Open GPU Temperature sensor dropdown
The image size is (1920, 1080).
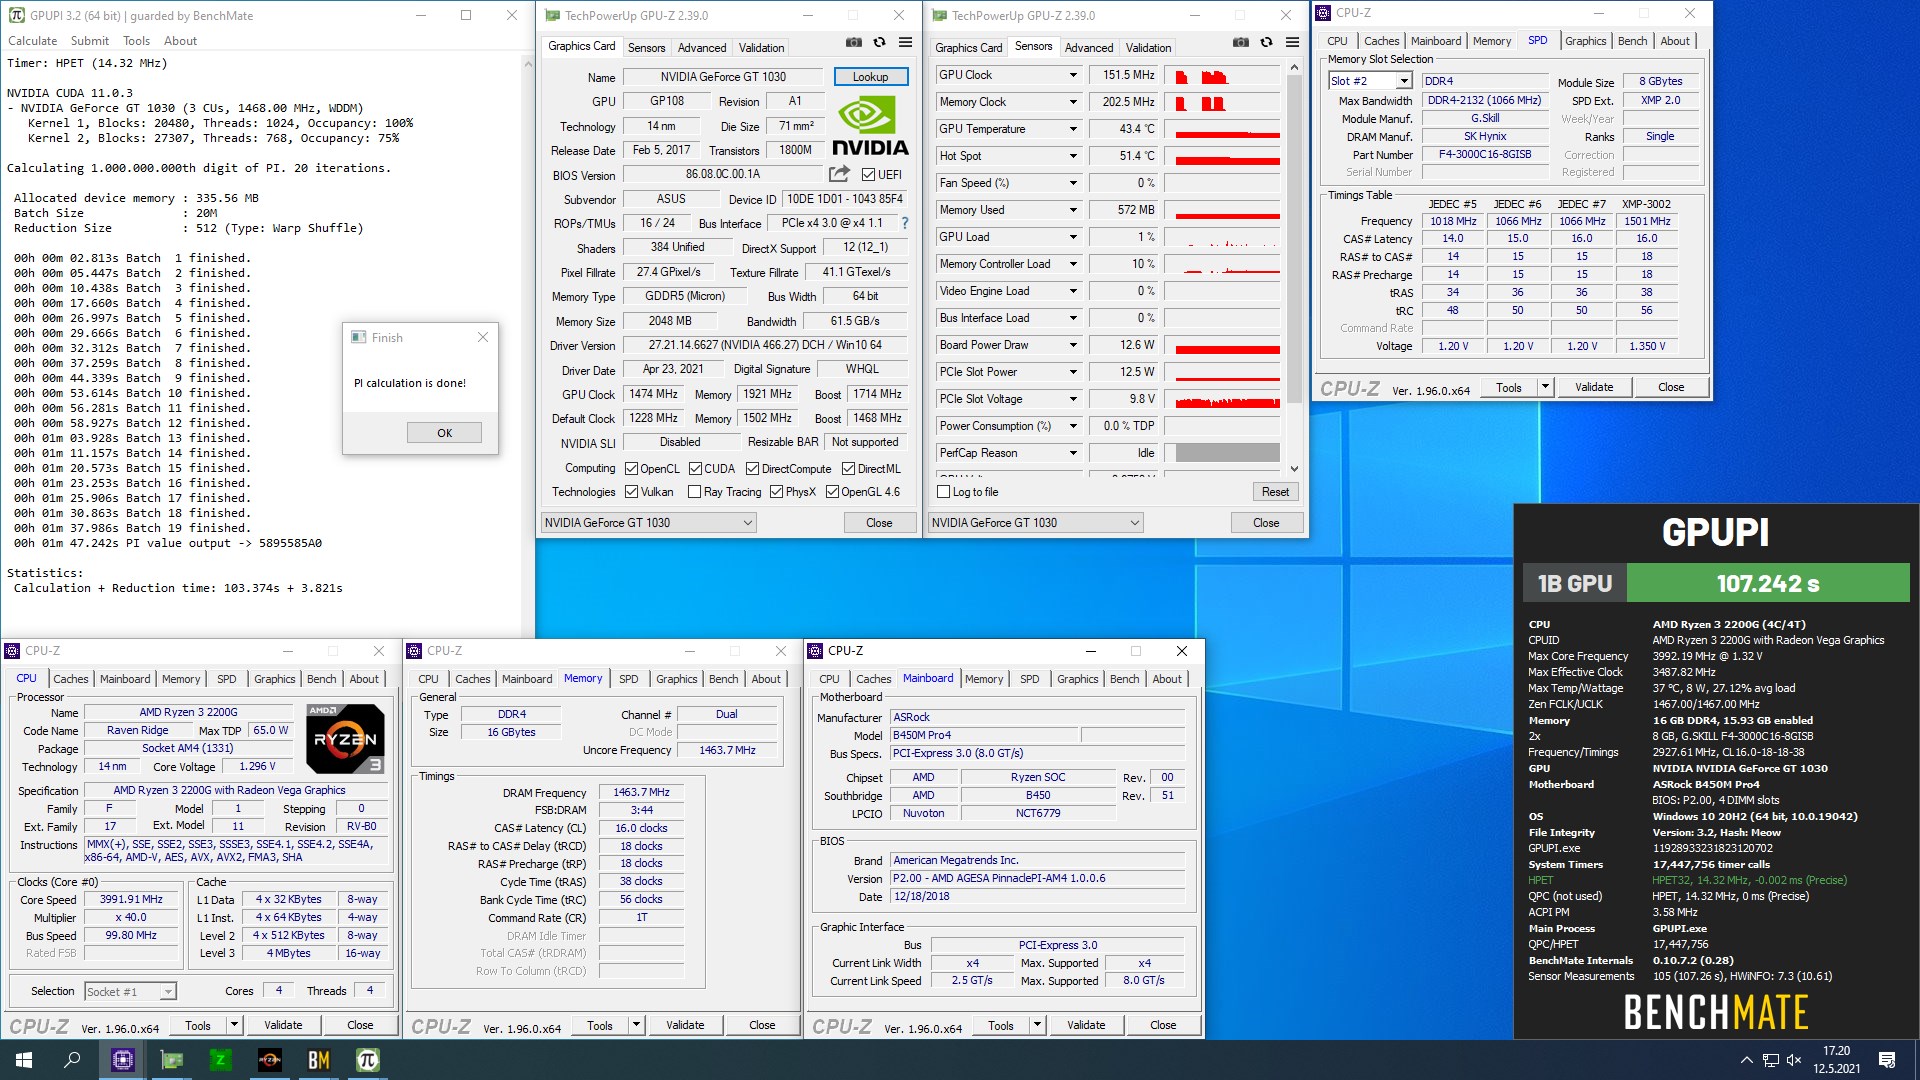click(1073, 129)
